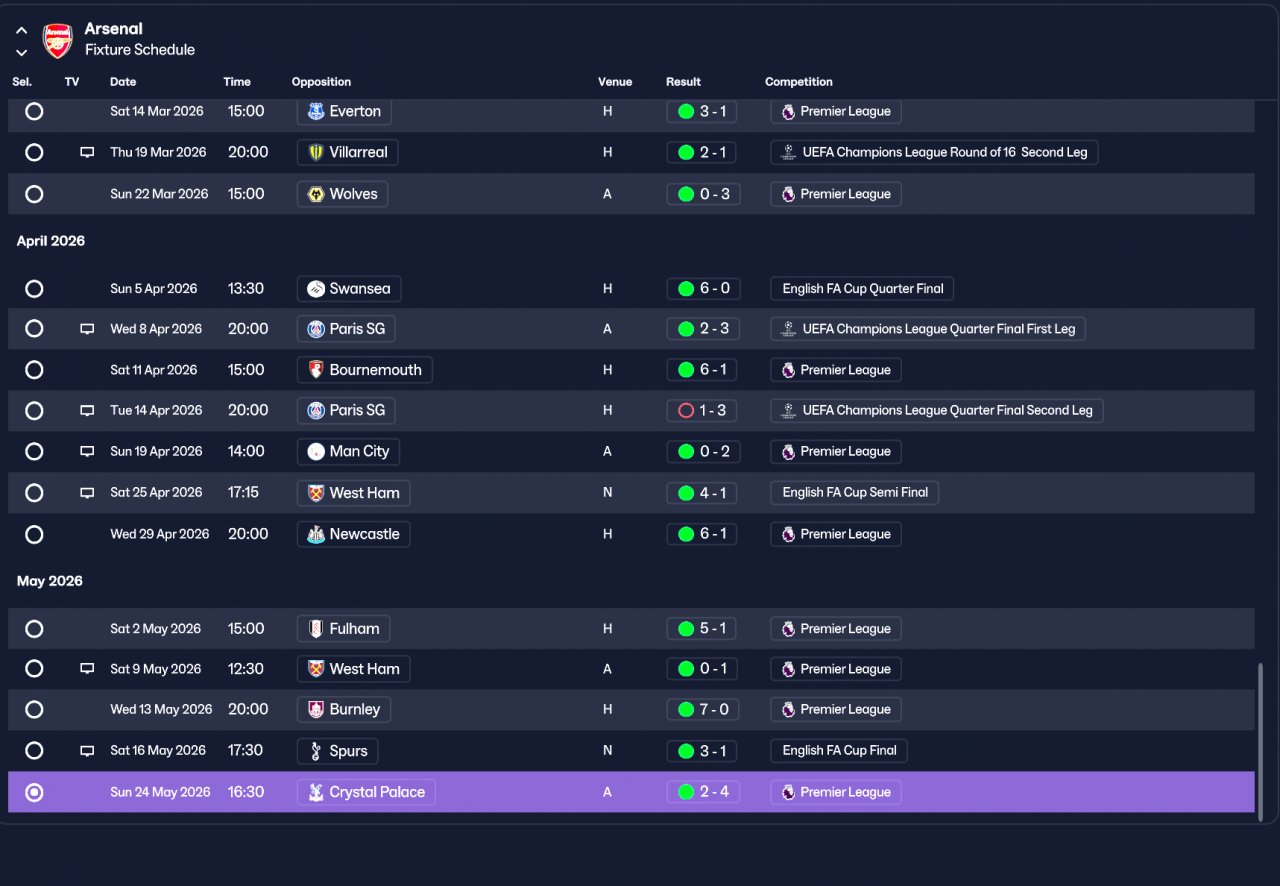
Task: Click TV icon on 25 Apr West Ham row
Action: [87, 493]
